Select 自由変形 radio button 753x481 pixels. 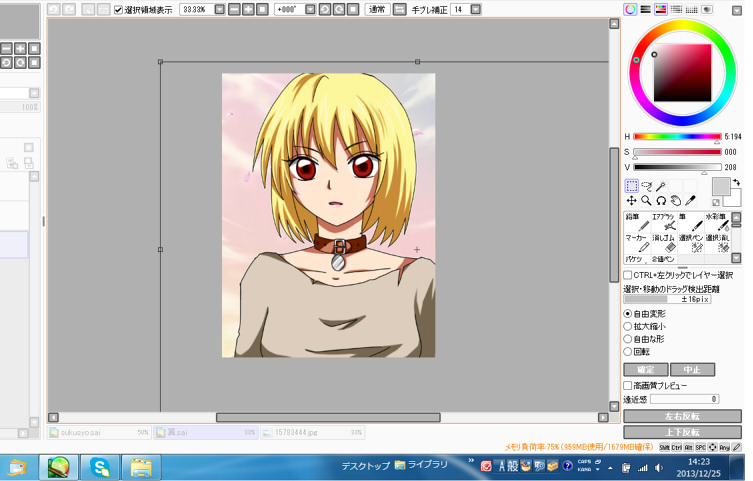point(628,313)
